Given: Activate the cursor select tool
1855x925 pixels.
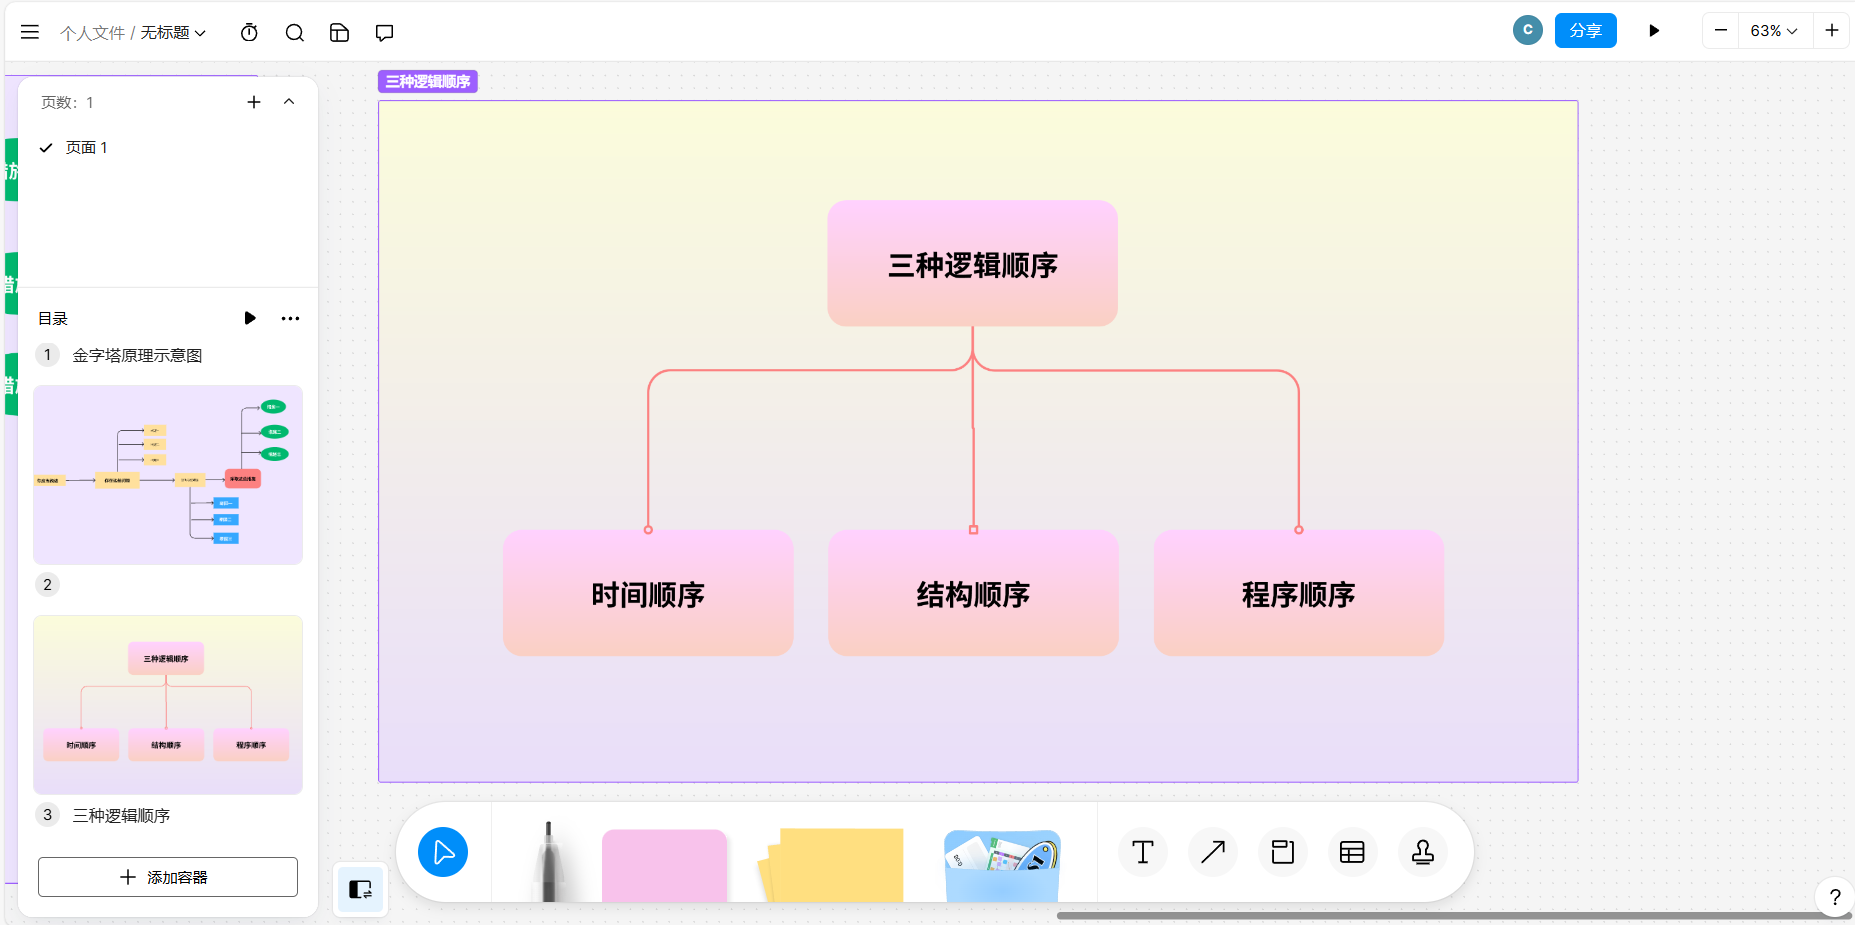Looking at the screenshot, I should click(443, 852).
